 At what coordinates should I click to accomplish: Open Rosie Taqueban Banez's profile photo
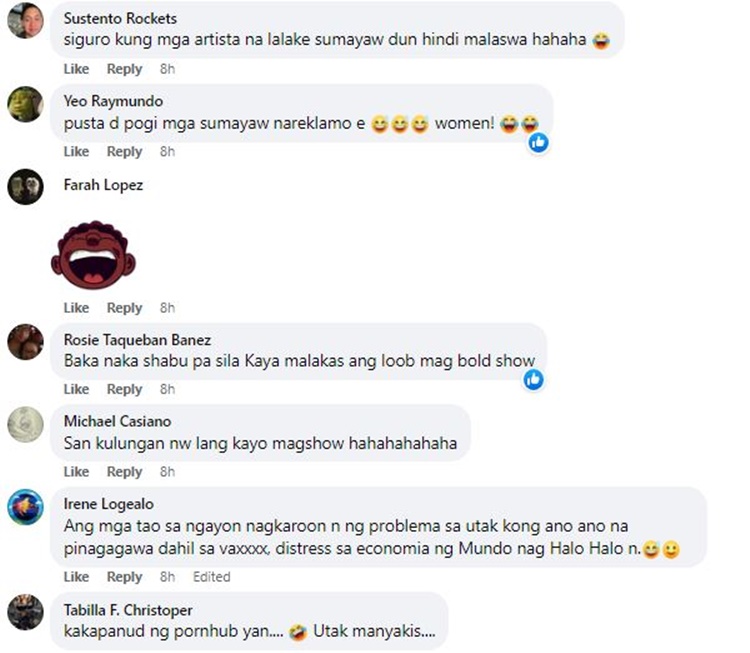[25, 342]
